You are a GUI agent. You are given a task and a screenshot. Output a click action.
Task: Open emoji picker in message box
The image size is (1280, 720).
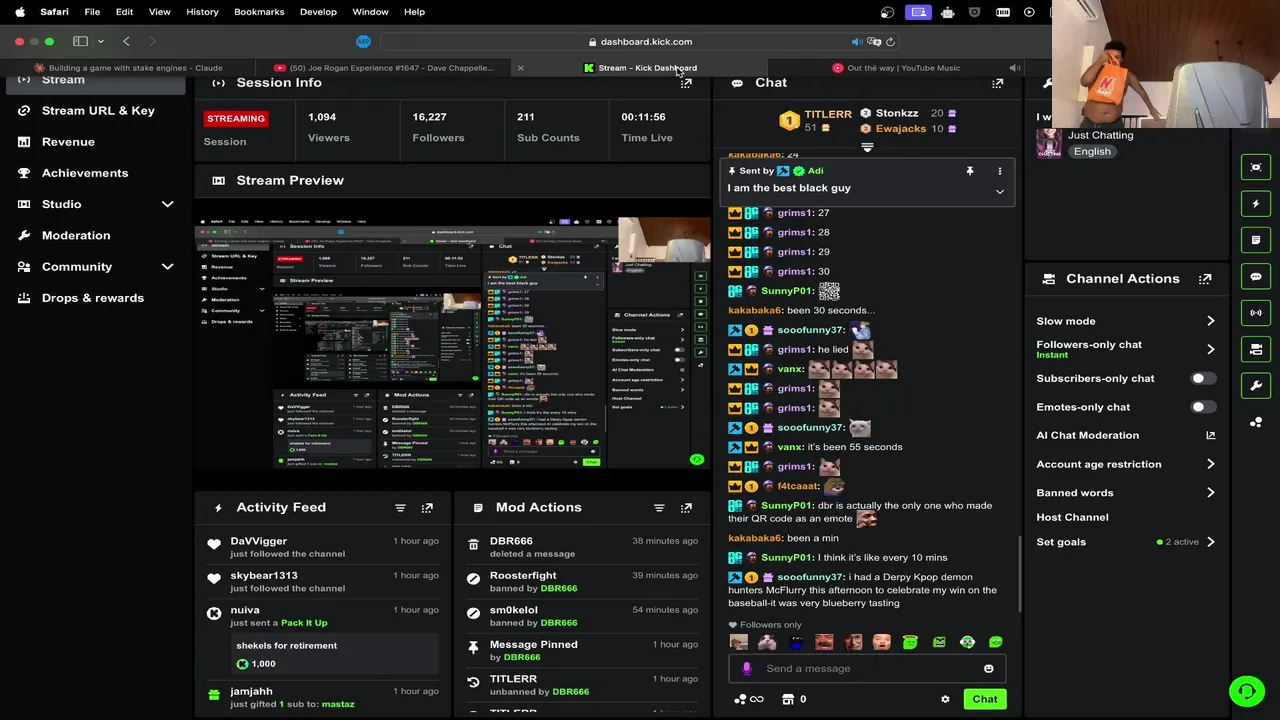[989, 669]
